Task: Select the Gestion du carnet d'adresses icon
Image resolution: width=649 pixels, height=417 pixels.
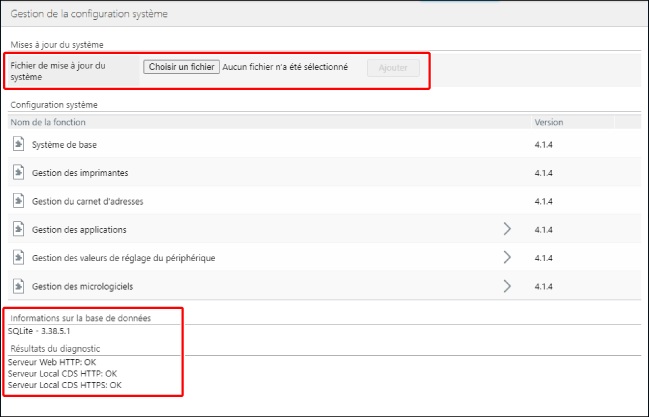Action: (18, 201)
